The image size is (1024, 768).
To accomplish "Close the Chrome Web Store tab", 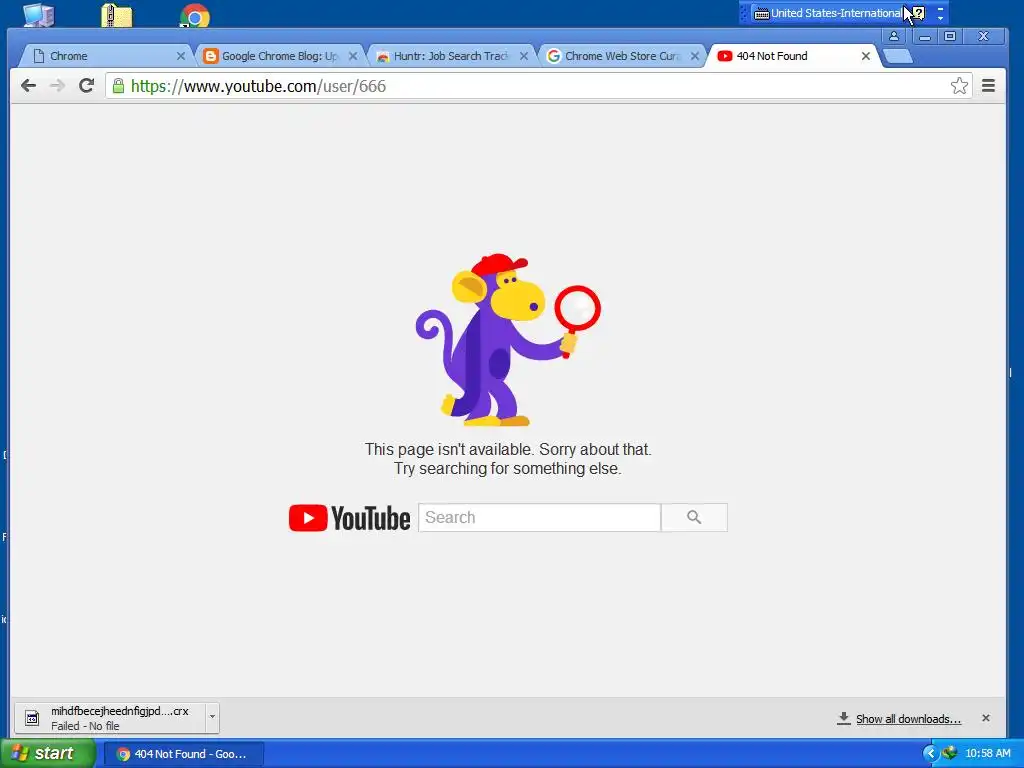I will (x=695, y=56).
